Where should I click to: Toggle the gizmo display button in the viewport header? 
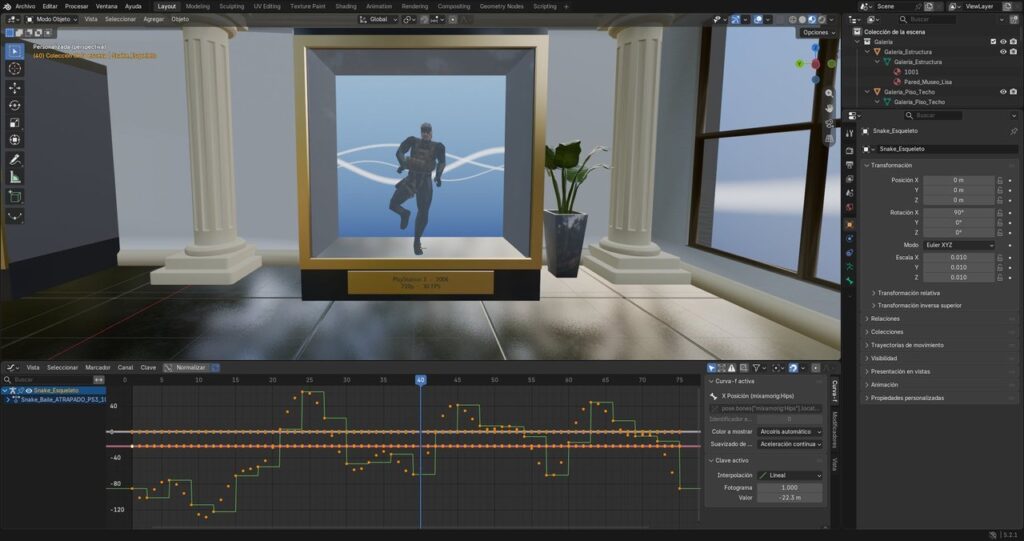point(735,20)
